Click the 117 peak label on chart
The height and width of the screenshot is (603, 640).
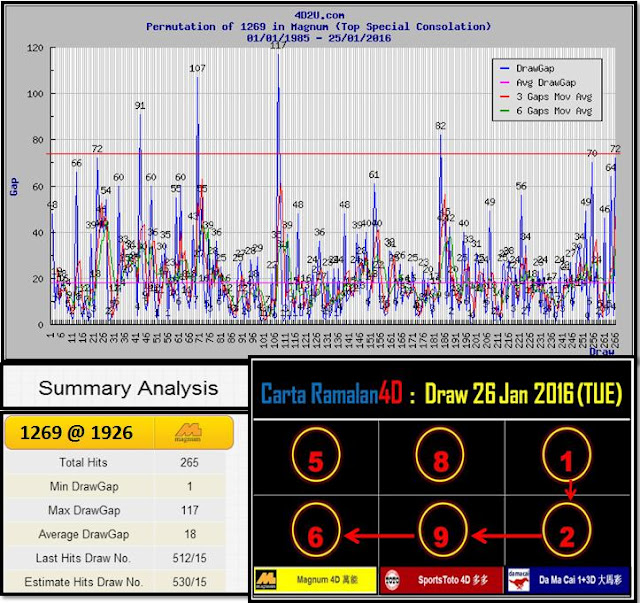[x=278, y=46]
